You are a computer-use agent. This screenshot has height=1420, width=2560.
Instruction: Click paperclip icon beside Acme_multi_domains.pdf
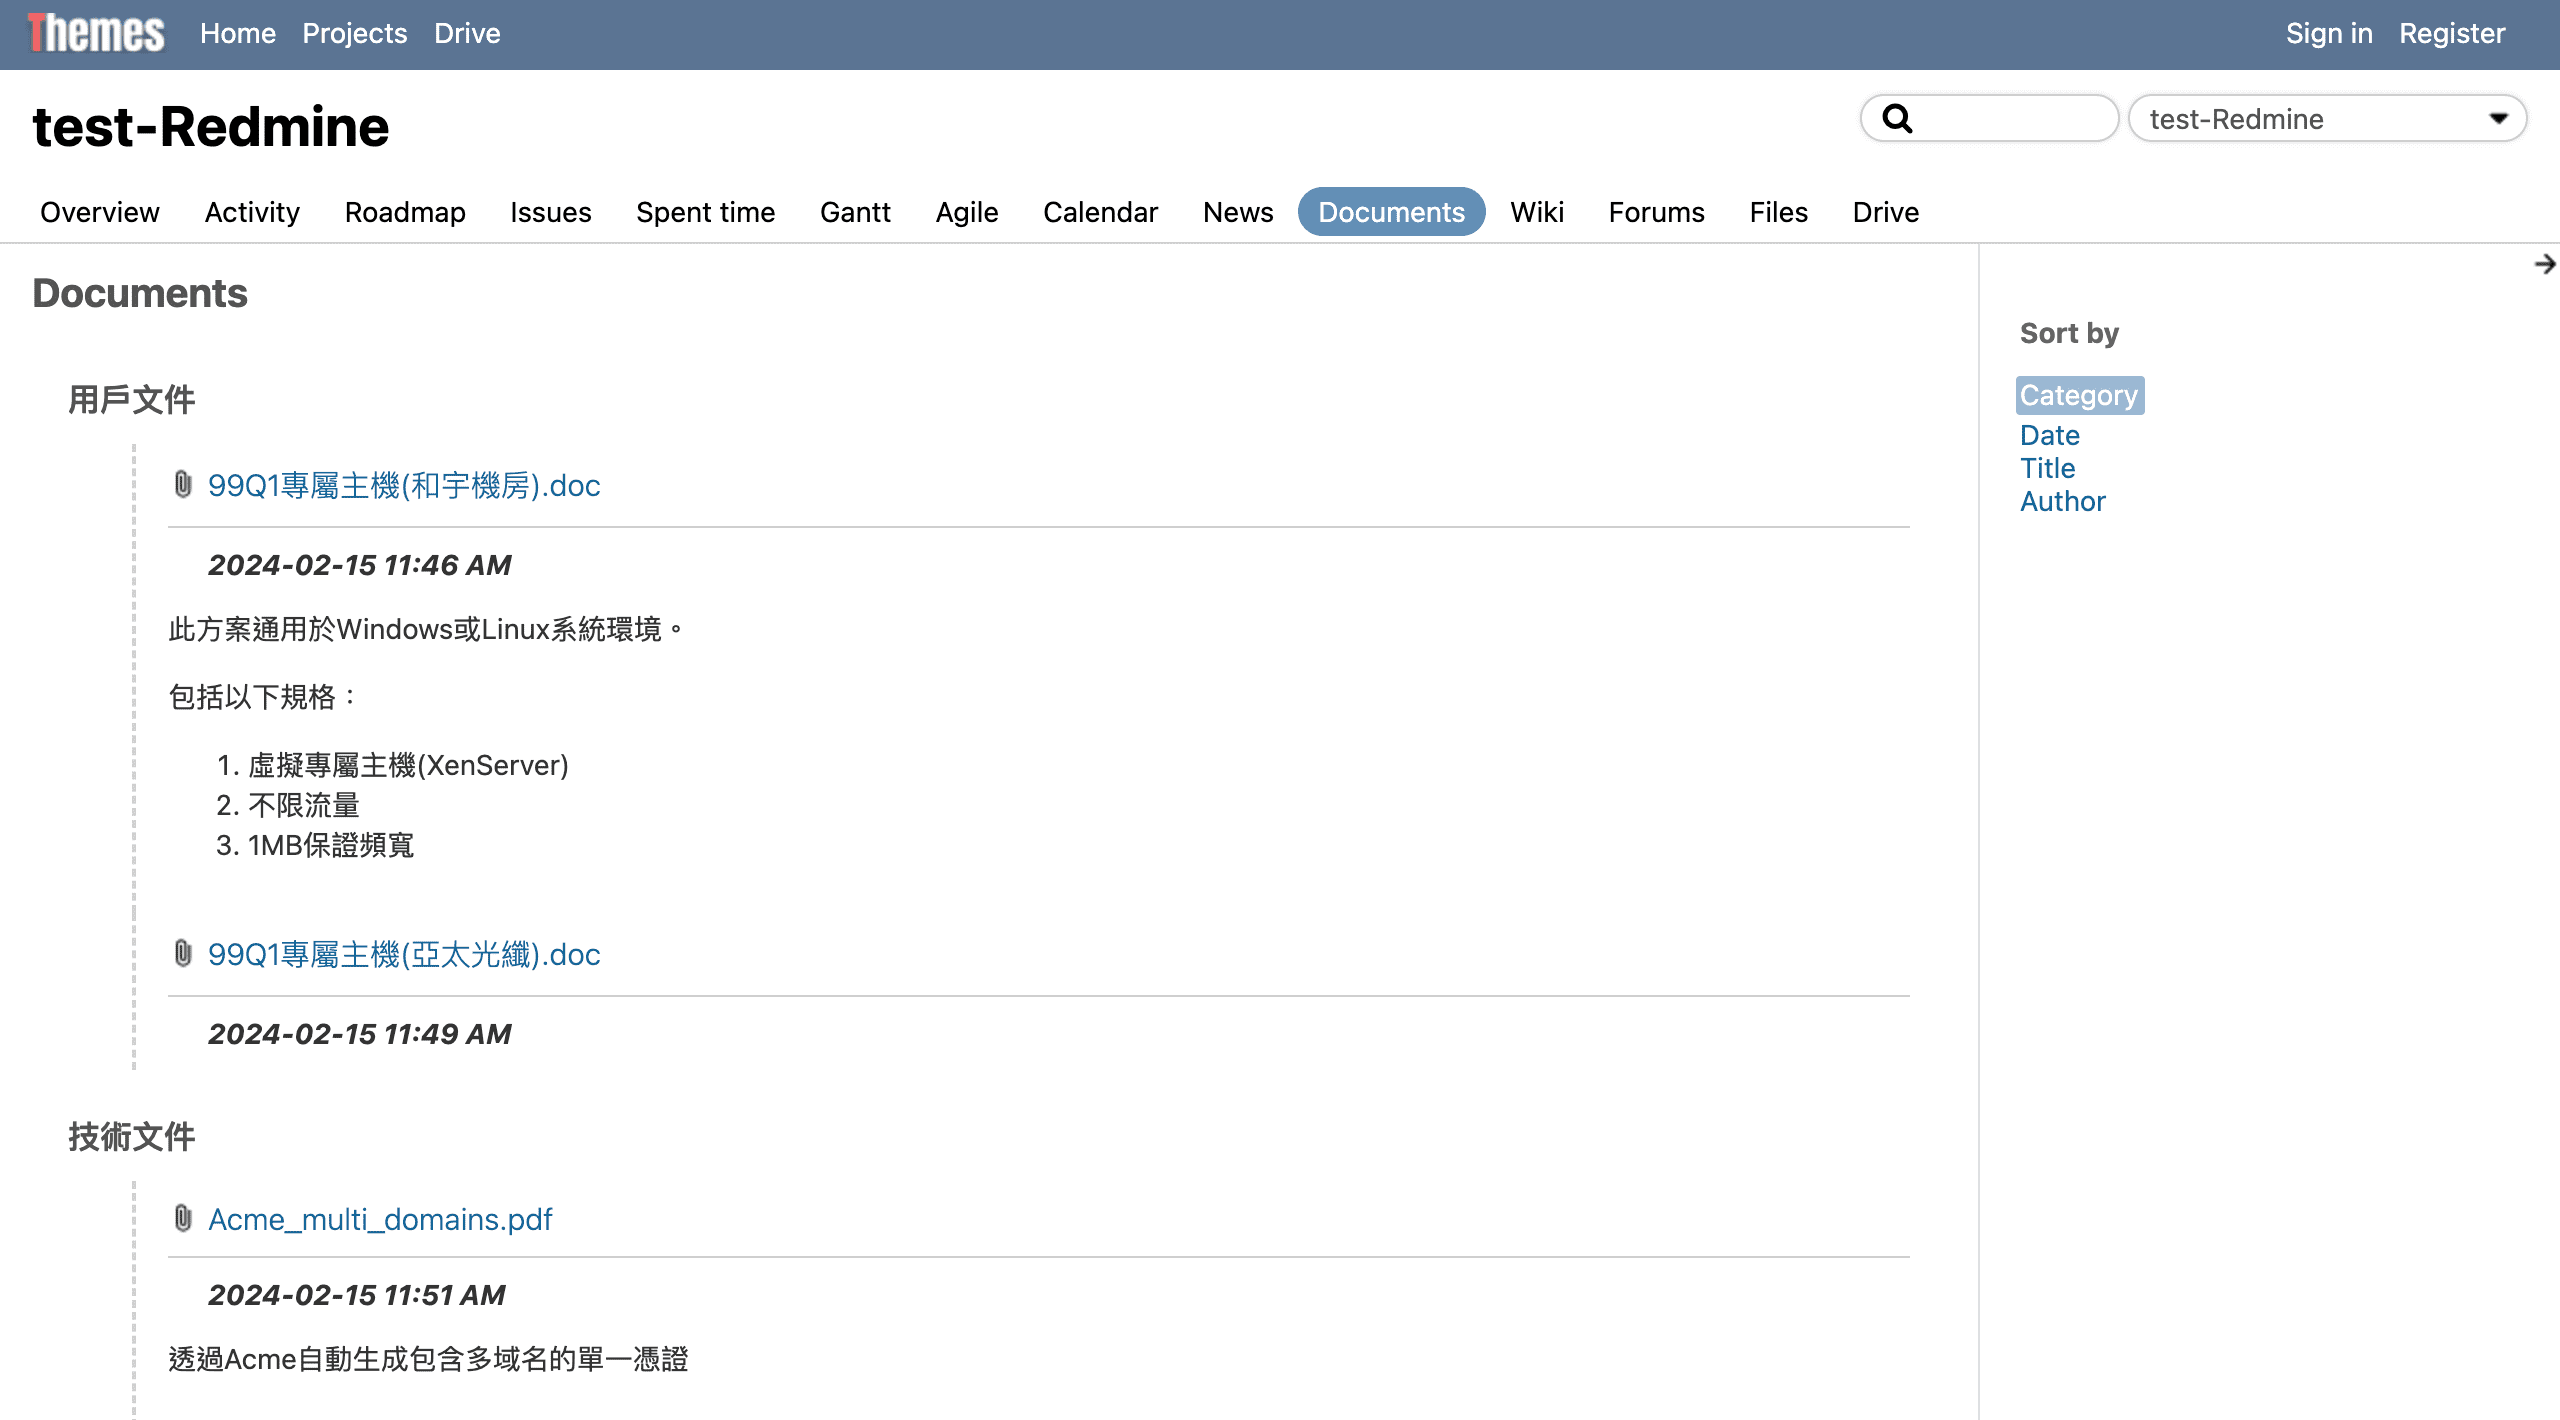point(183,1219)
